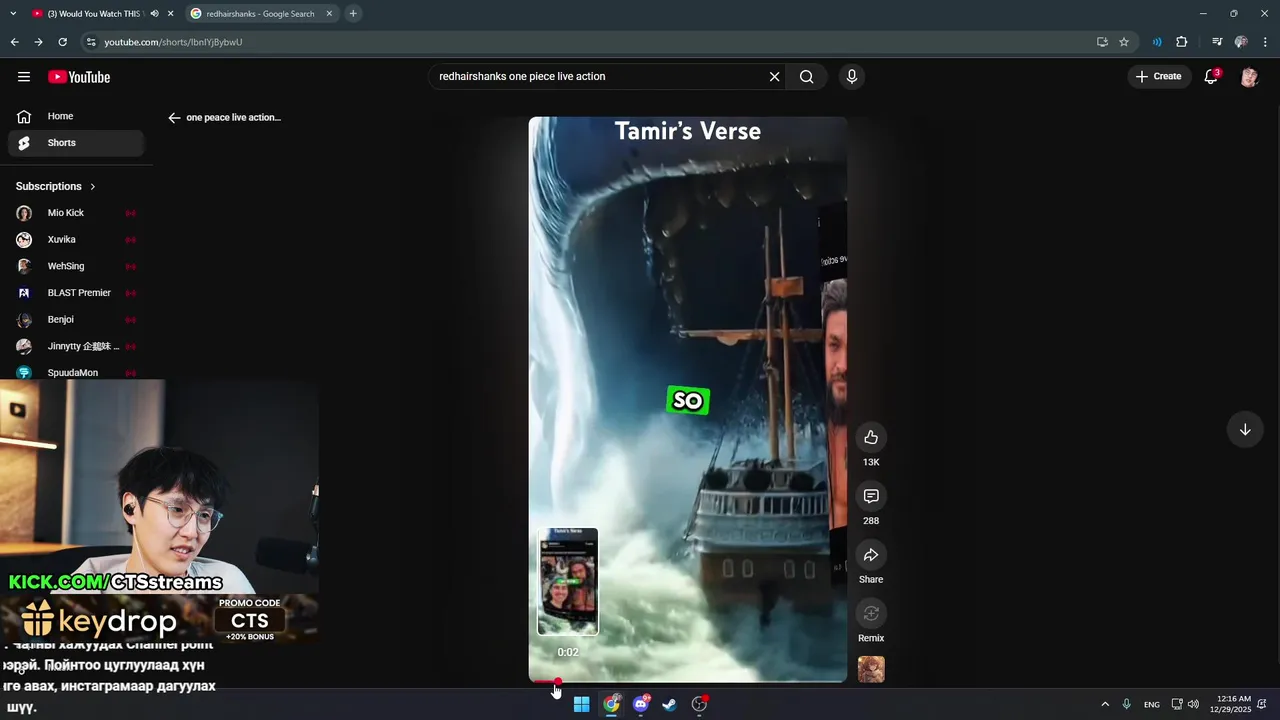Open YouTube notifications bell
The width and height of the screenshot is (1280, 720).
[1211, 76]
